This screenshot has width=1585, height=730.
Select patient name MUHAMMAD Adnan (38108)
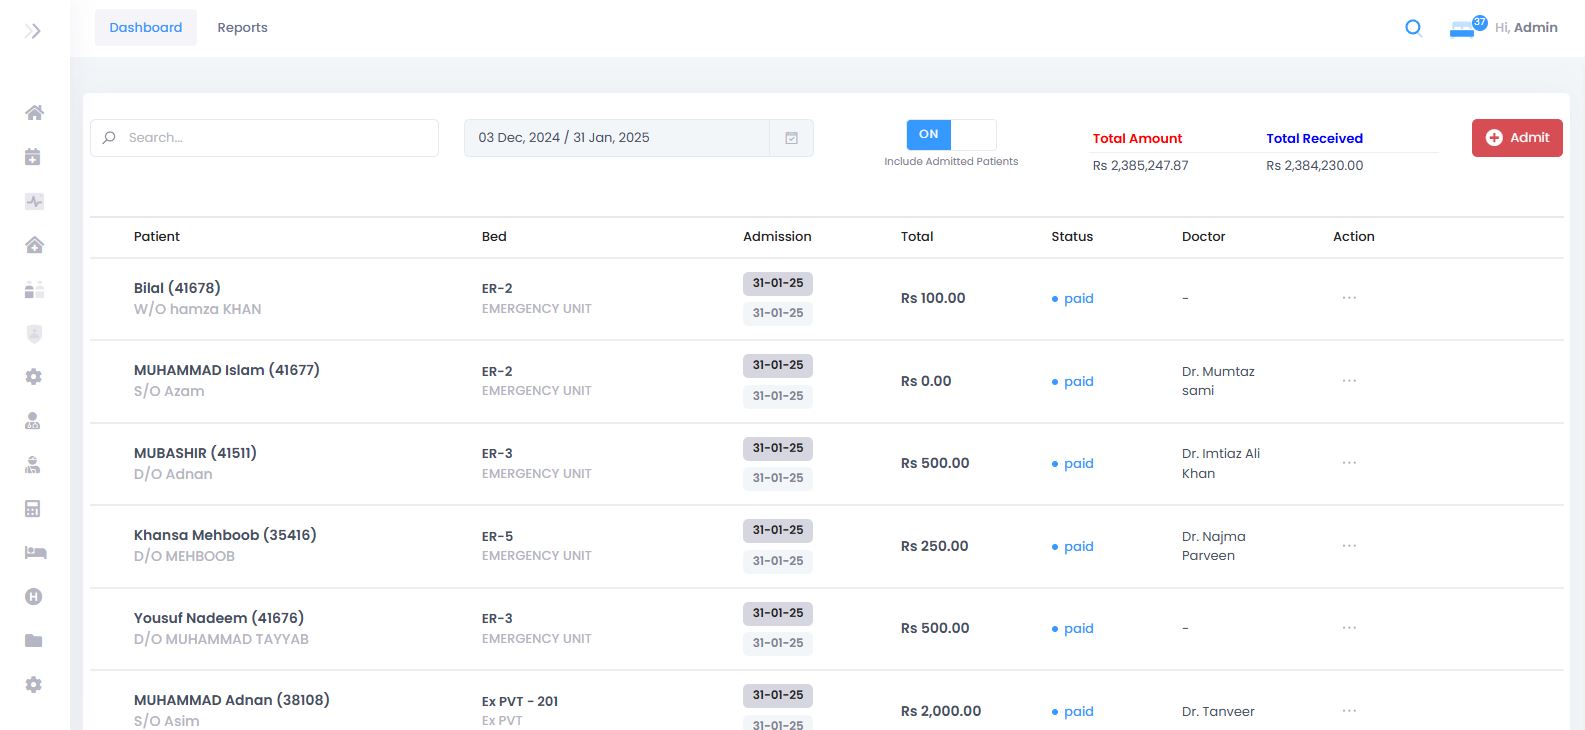click(232, 700)
